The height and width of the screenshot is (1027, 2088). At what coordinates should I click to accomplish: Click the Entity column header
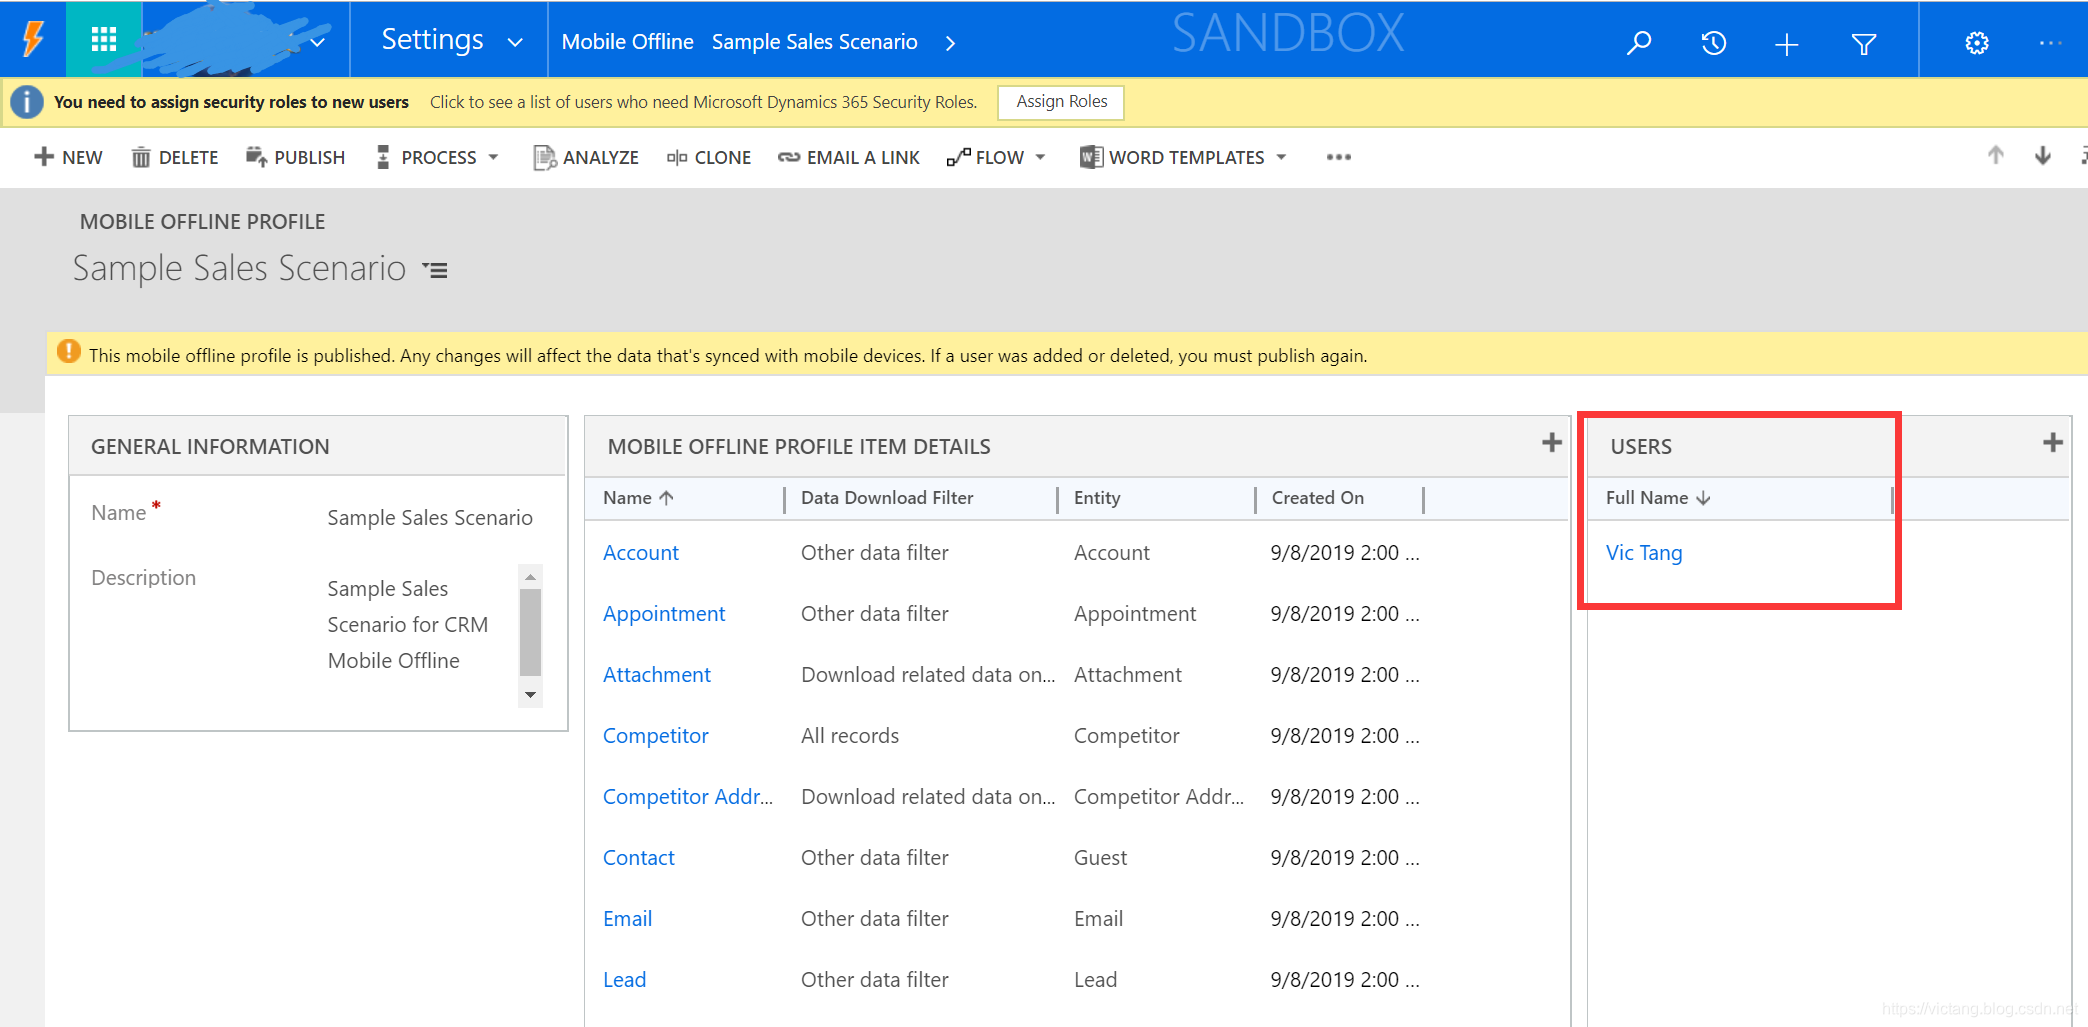click(x=1097, y=498)
